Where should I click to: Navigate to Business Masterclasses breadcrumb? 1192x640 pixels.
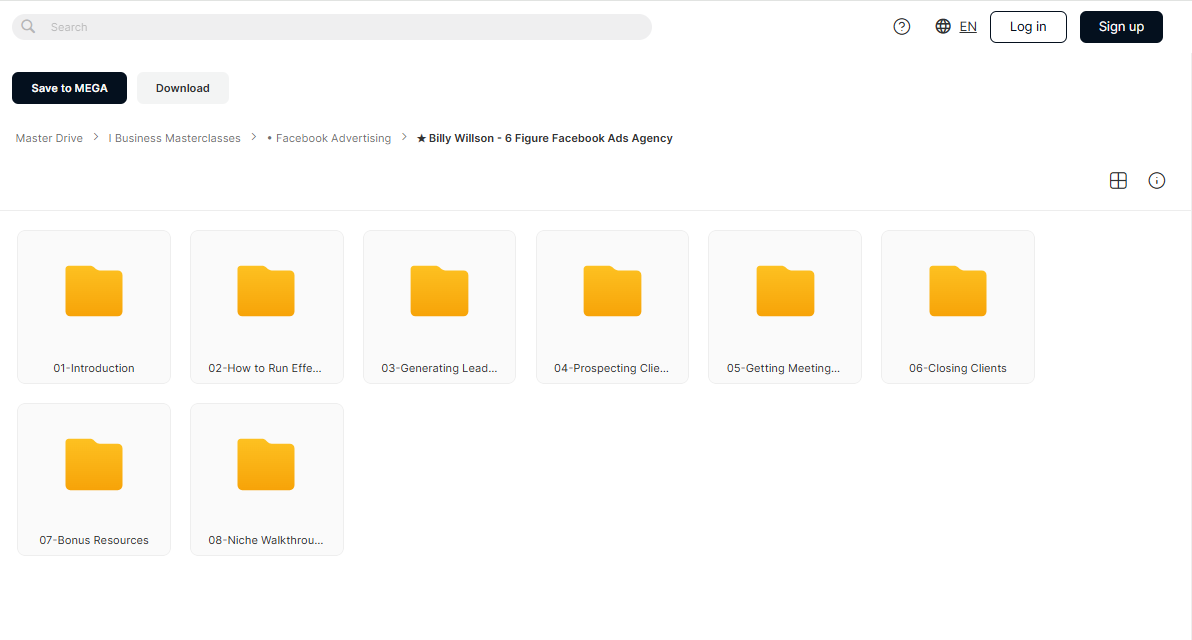174,138
